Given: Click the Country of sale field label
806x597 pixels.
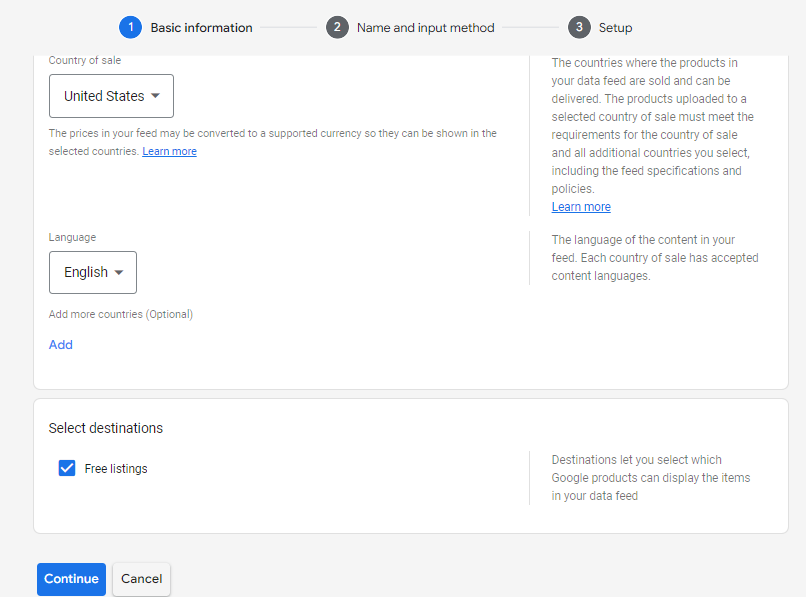Looking at the screenshot, I should coord(85,61).
